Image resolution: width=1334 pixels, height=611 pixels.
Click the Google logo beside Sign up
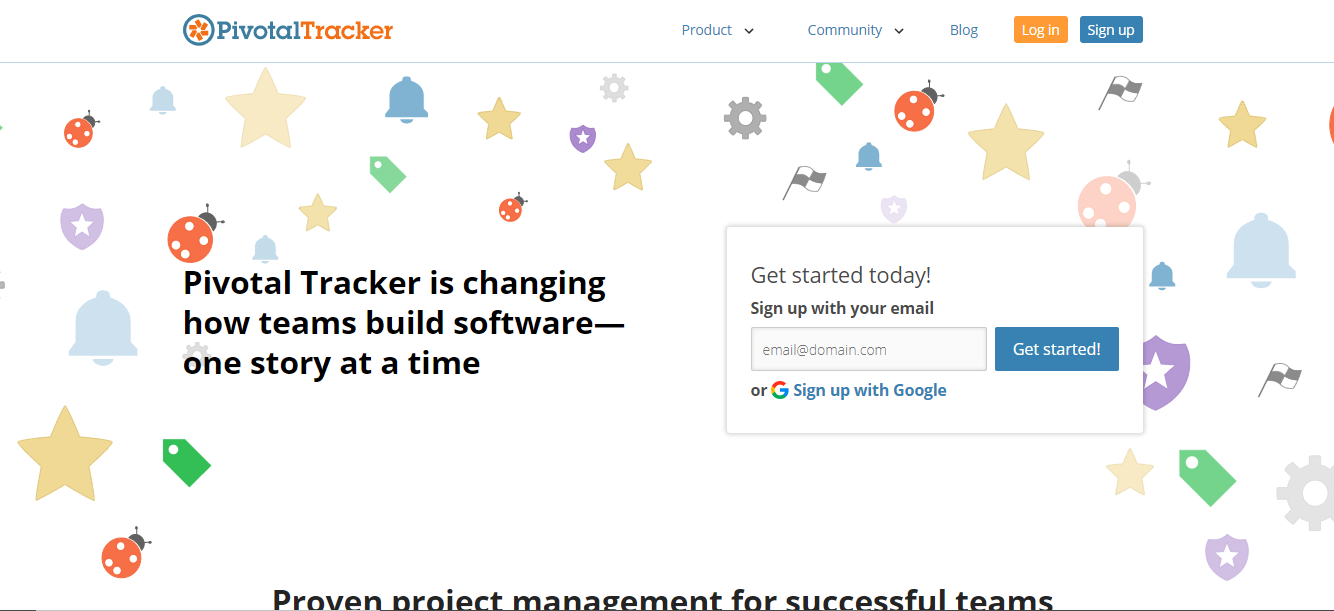tap(780, 390)
